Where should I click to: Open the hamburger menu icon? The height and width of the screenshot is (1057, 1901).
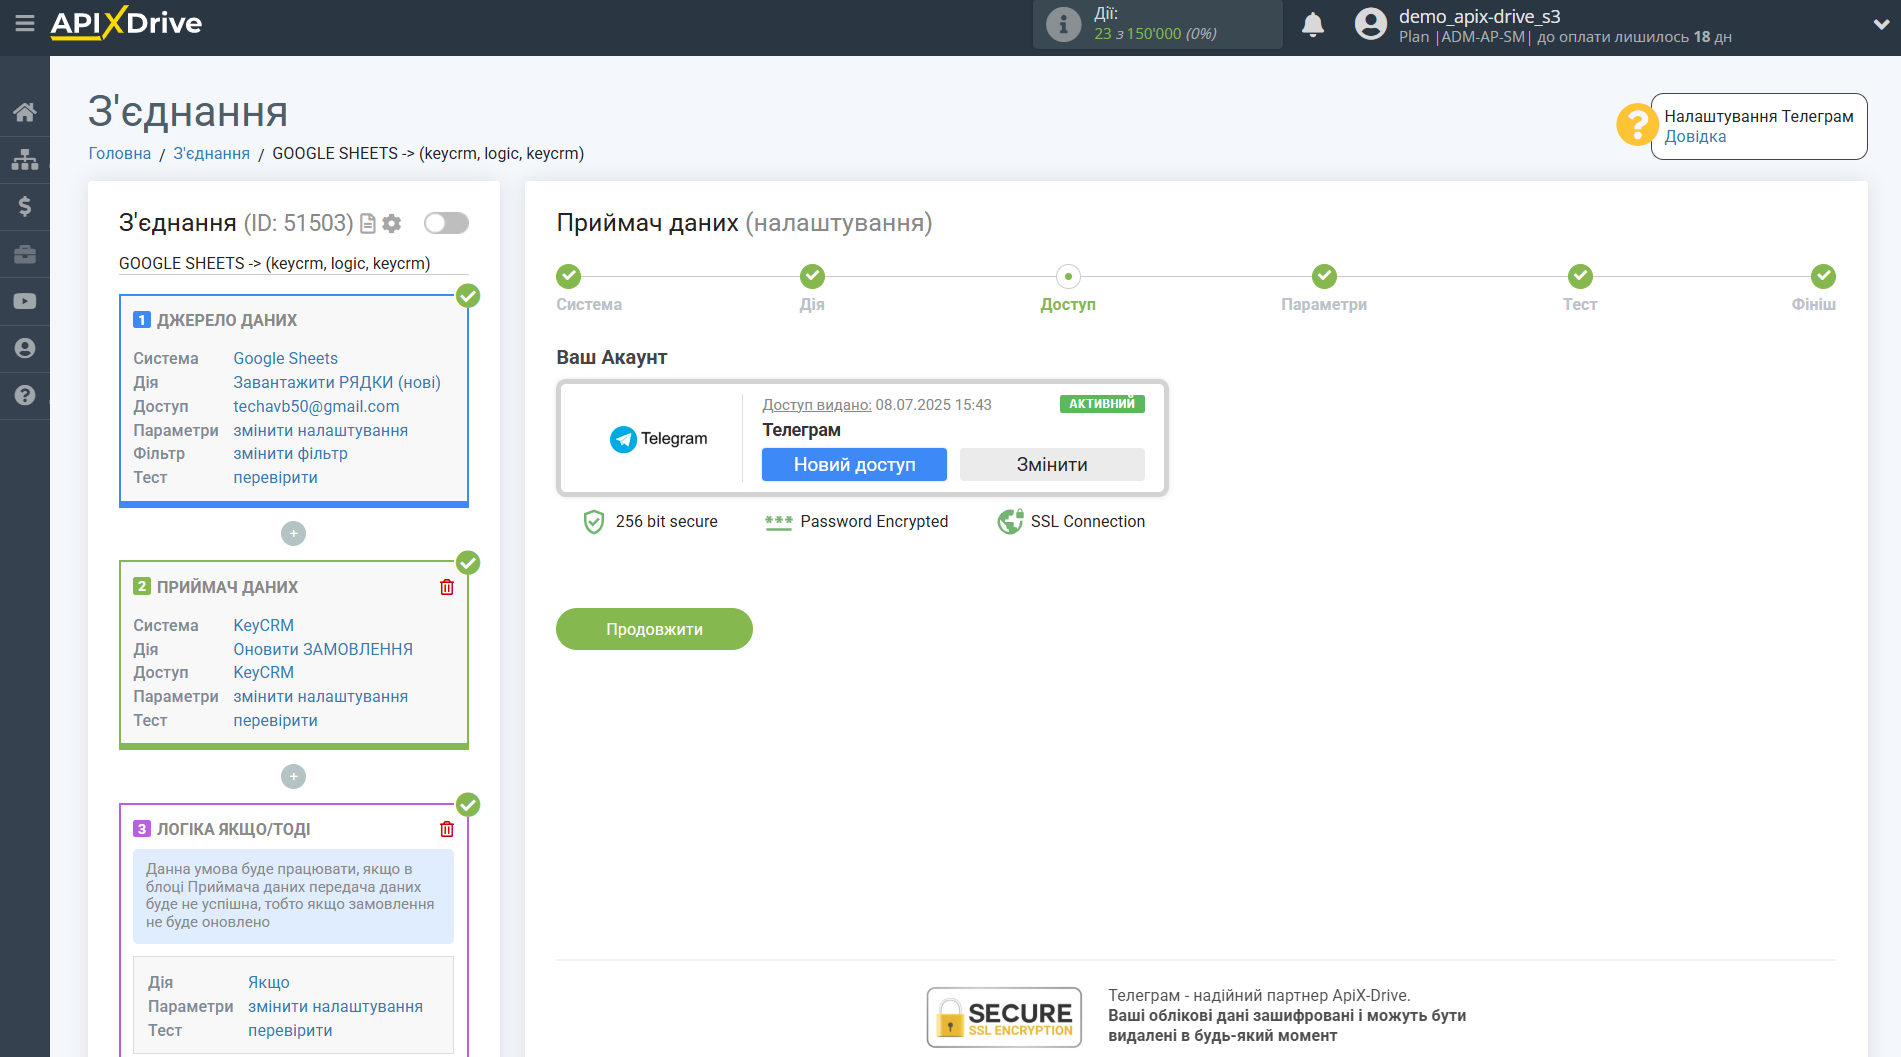click(25, 23)
